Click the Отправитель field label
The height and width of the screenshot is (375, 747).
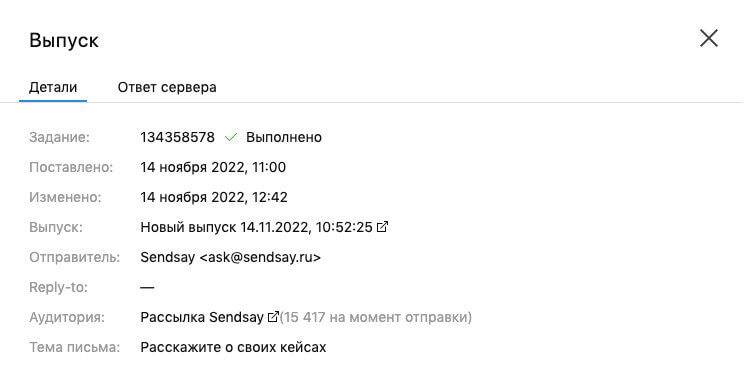tap(74, 257)
